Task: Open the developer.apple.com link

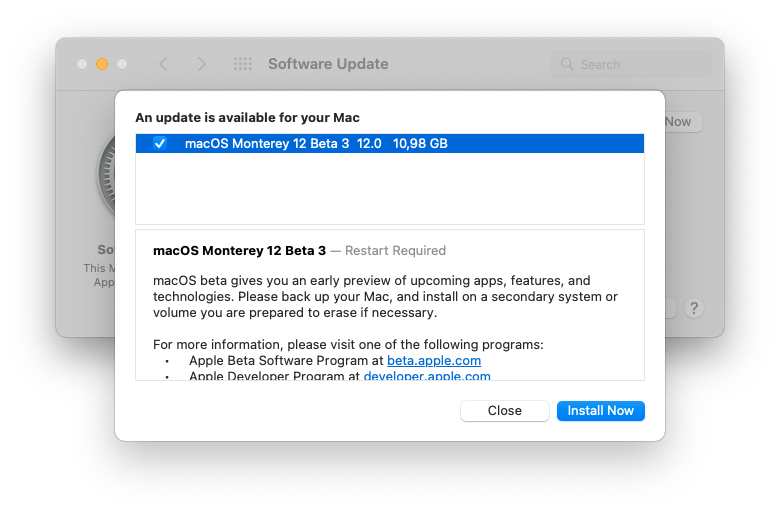Action: click(427, 376)
